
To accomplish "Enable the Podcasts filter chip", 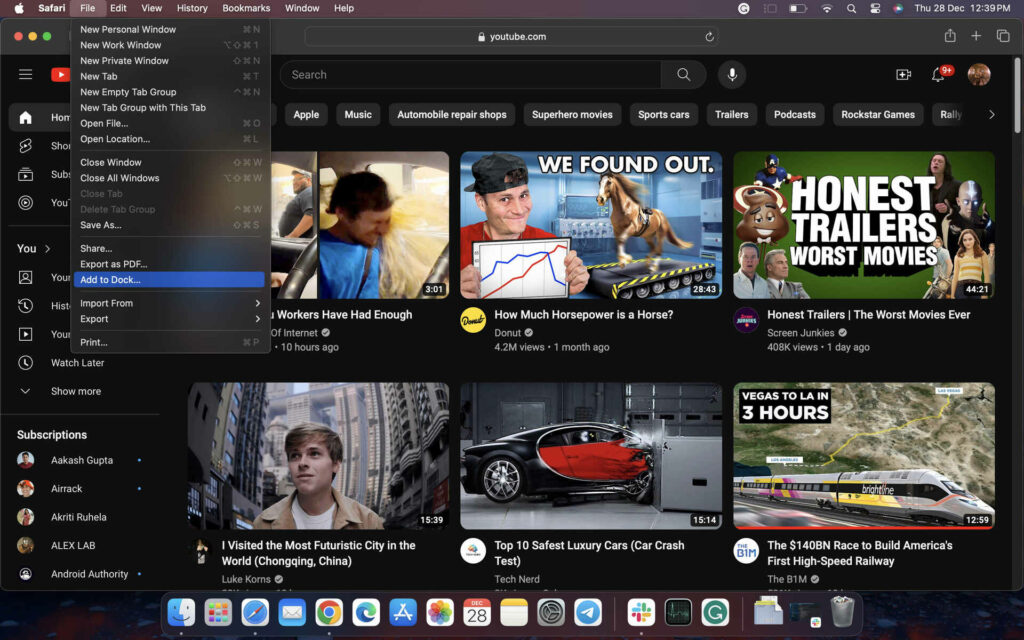I will 794,114.
